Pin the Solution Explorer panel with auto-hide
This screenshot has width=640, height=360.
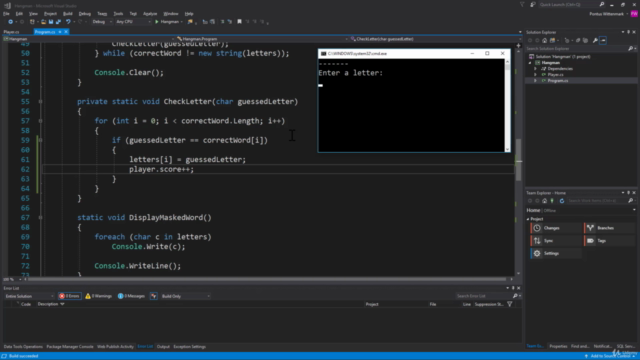[629, 32]
